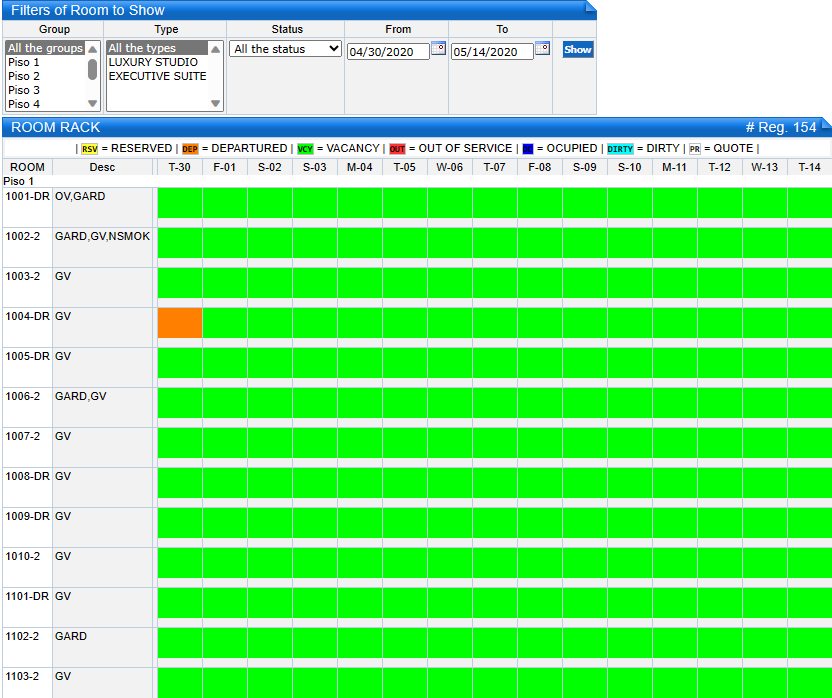Image resolution: width=832 pixels, height=698 pixels.
Task: Click the T-14 column header
Action: click(810, 167)
